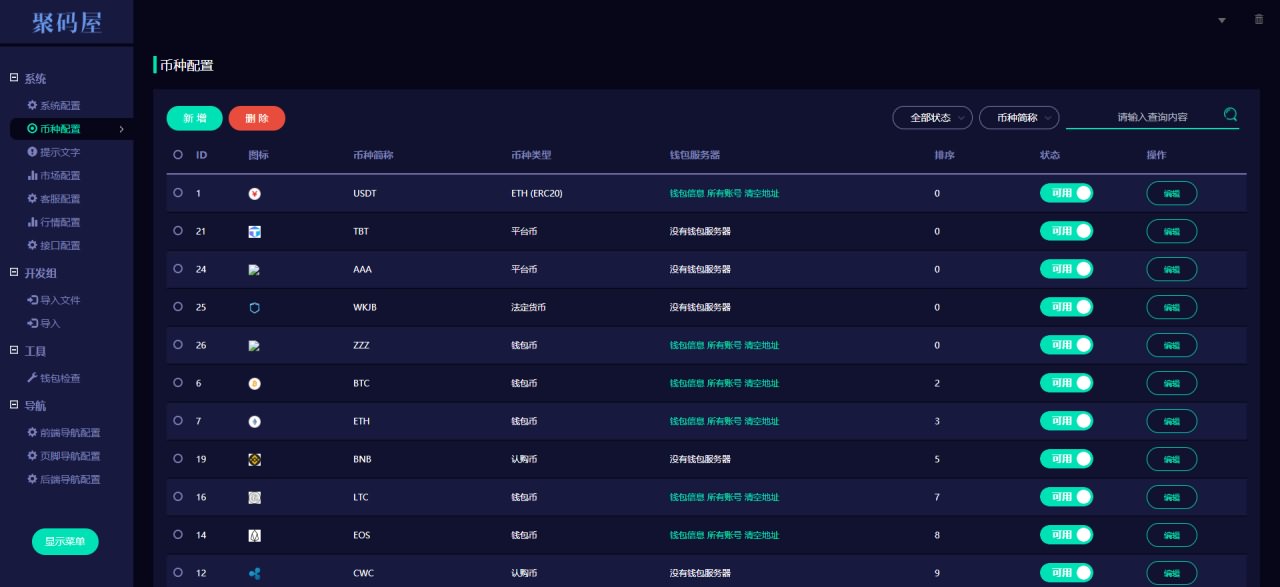
Task: Click the gear icon beside 页脚导航配置
Action: pyautogui.click(x=32, y=456)
